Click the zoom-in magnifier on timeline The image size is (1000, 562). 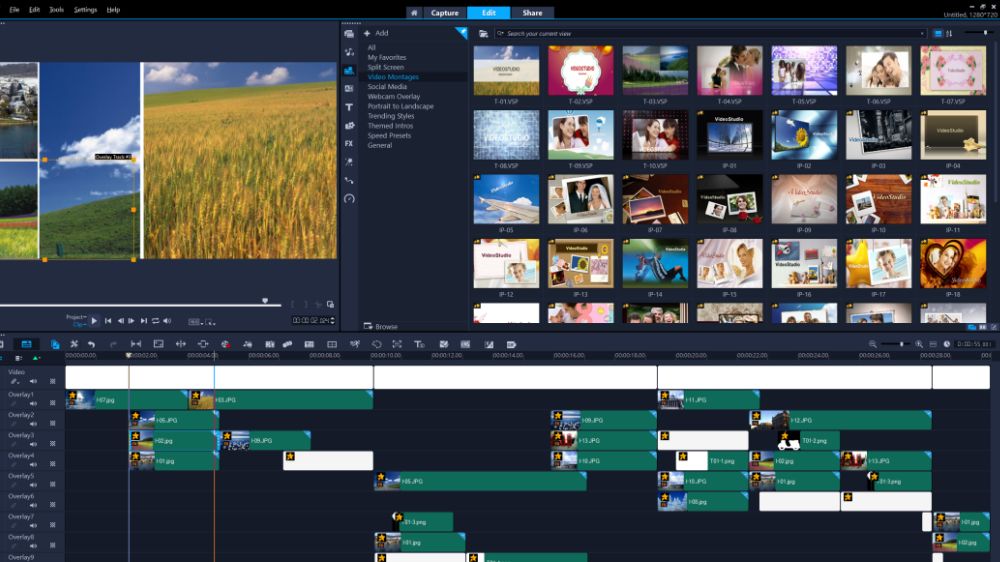pos(919,344)
